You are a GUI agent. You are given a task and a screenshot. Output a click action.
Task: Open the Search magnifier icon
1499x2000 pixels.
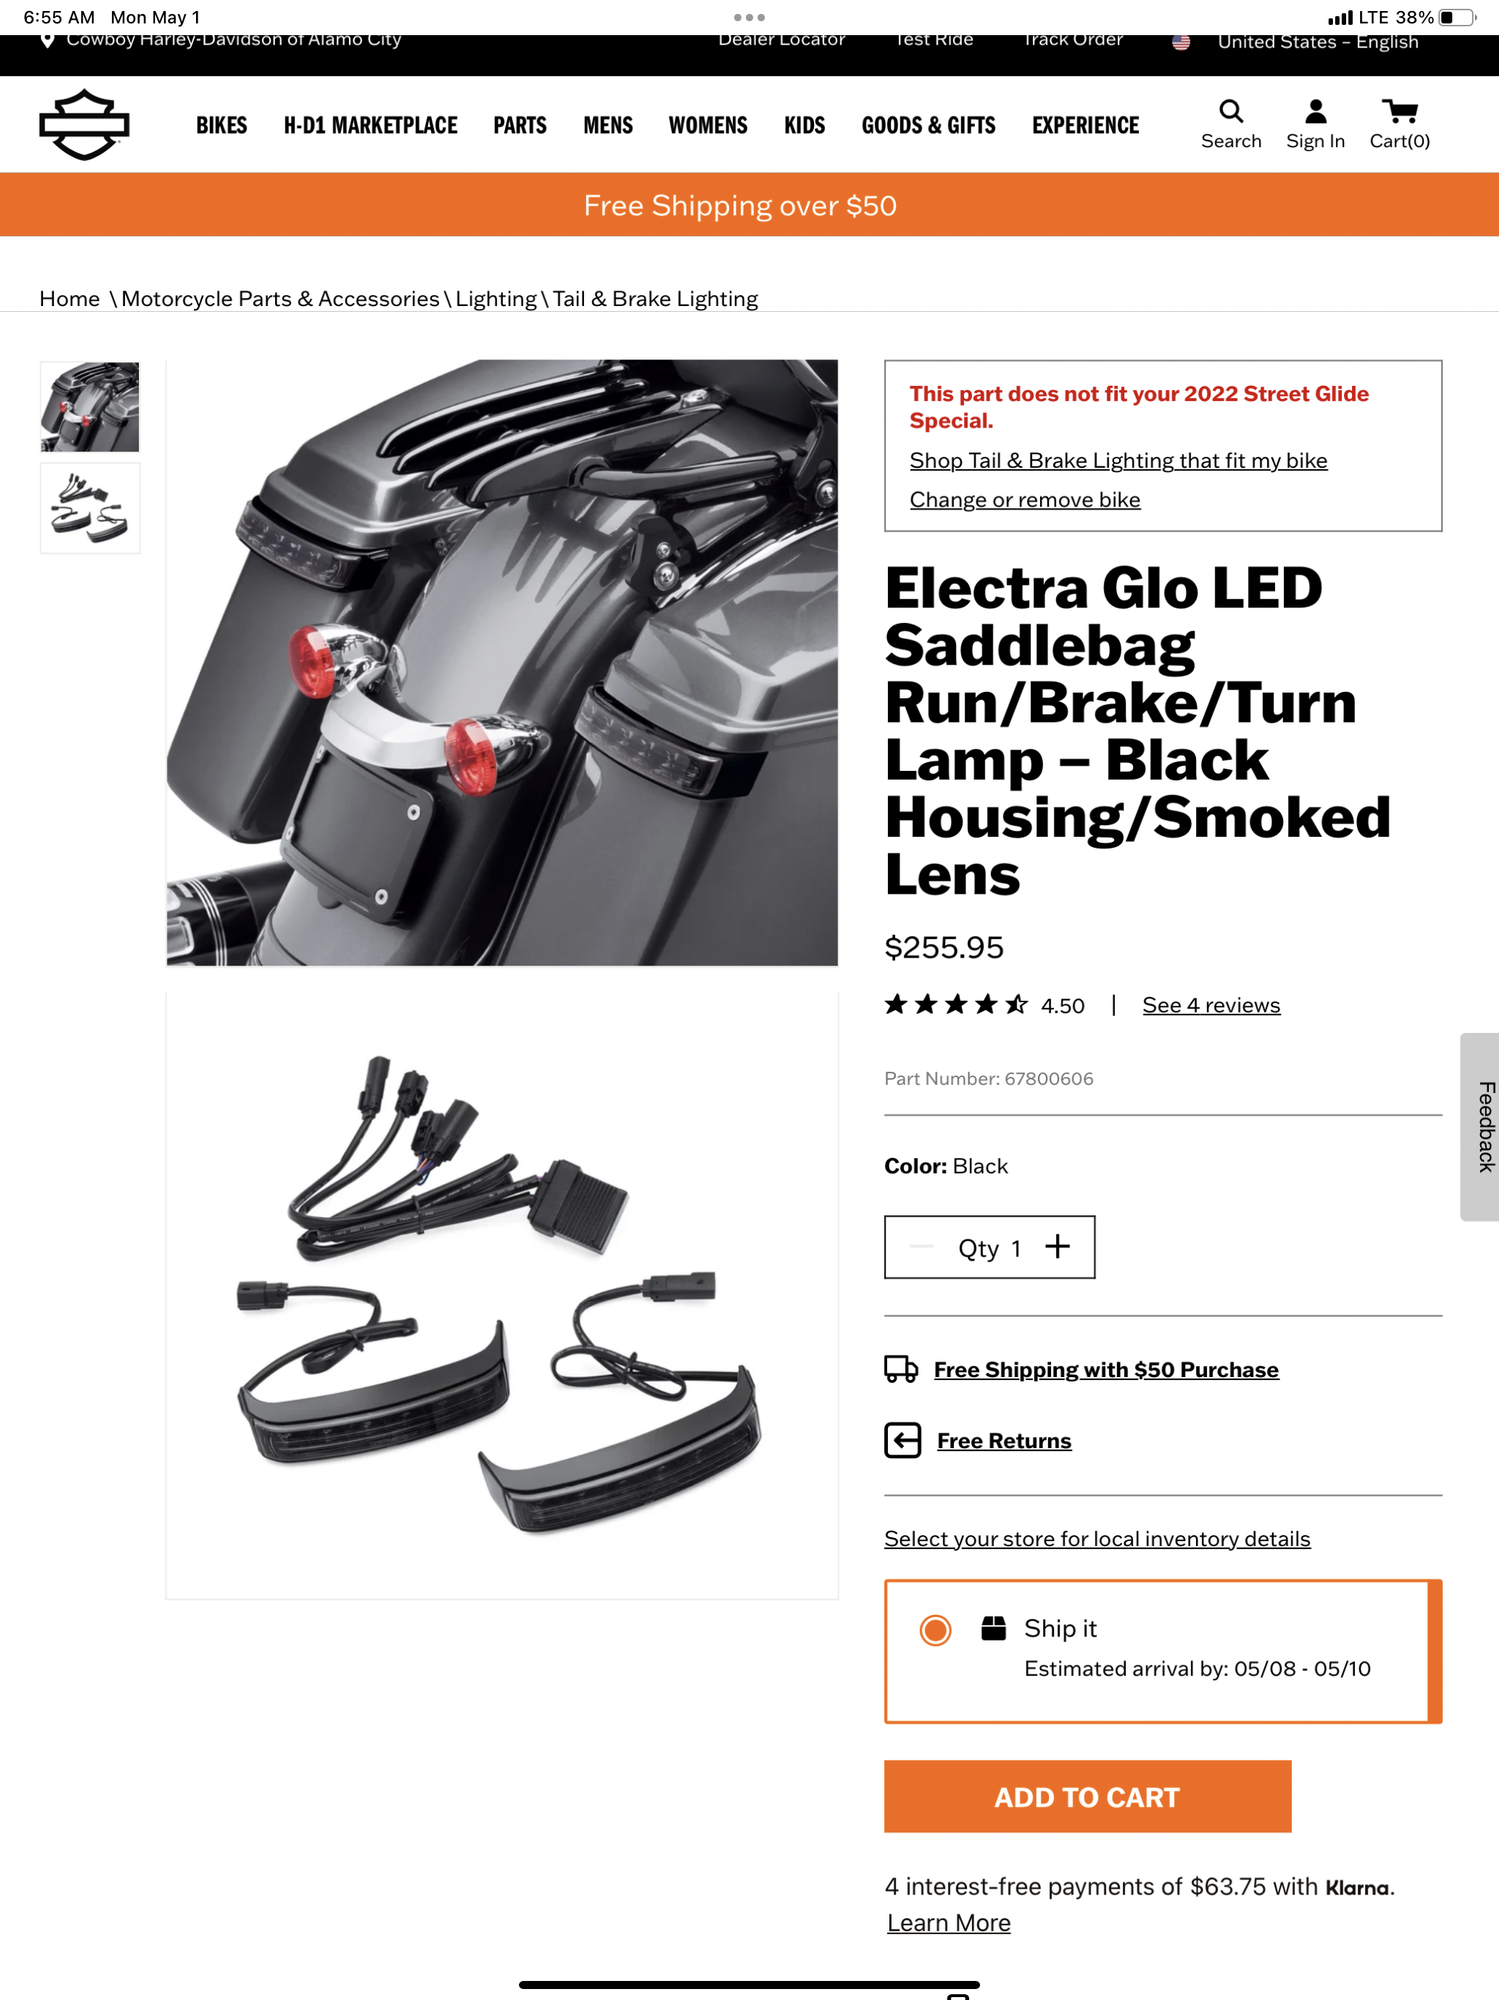coord(1231,110)
